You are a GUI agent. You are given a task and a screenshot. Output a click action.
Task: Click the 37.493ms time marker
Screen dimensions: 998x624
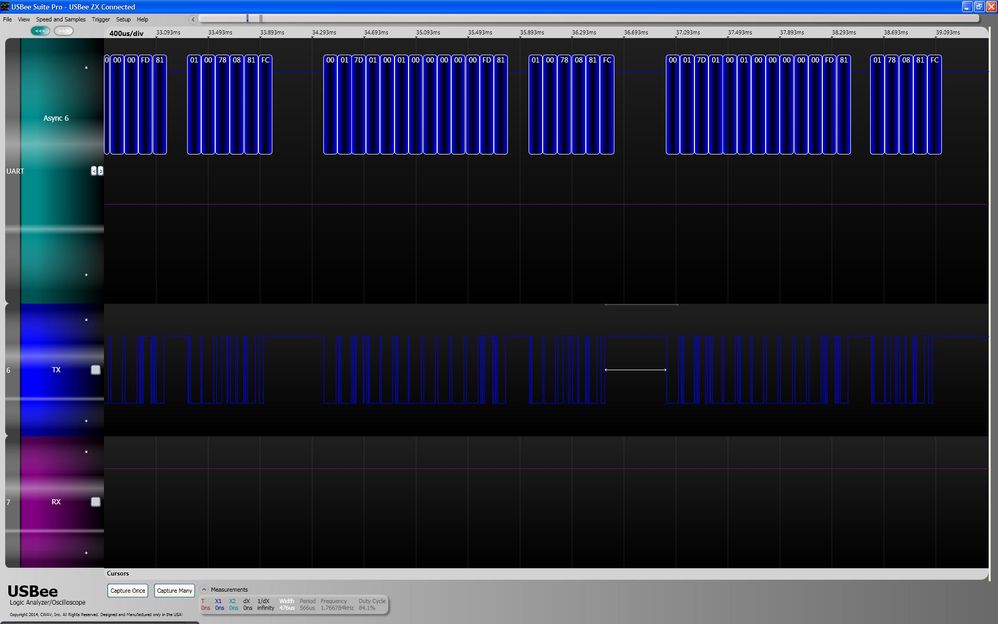pos(740,32)
